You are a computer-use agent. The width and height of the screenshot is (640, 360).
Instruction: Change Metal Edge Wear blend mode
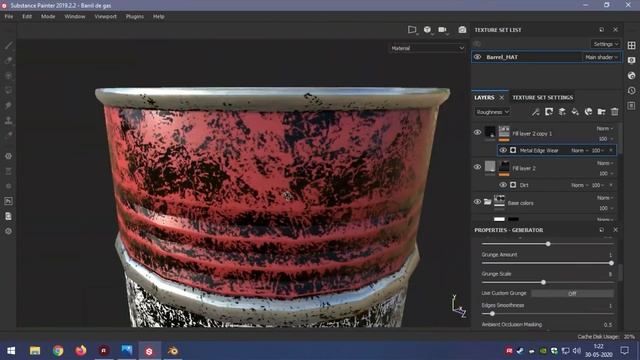click(580, 151)
